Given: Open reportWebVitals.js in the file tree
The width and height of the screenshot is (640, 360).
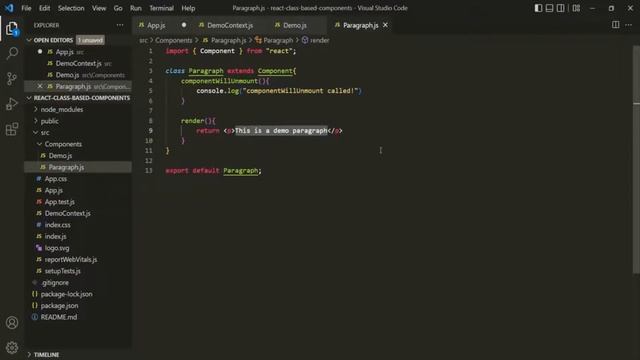Looking at the screenshot, I should coord(71,260).
